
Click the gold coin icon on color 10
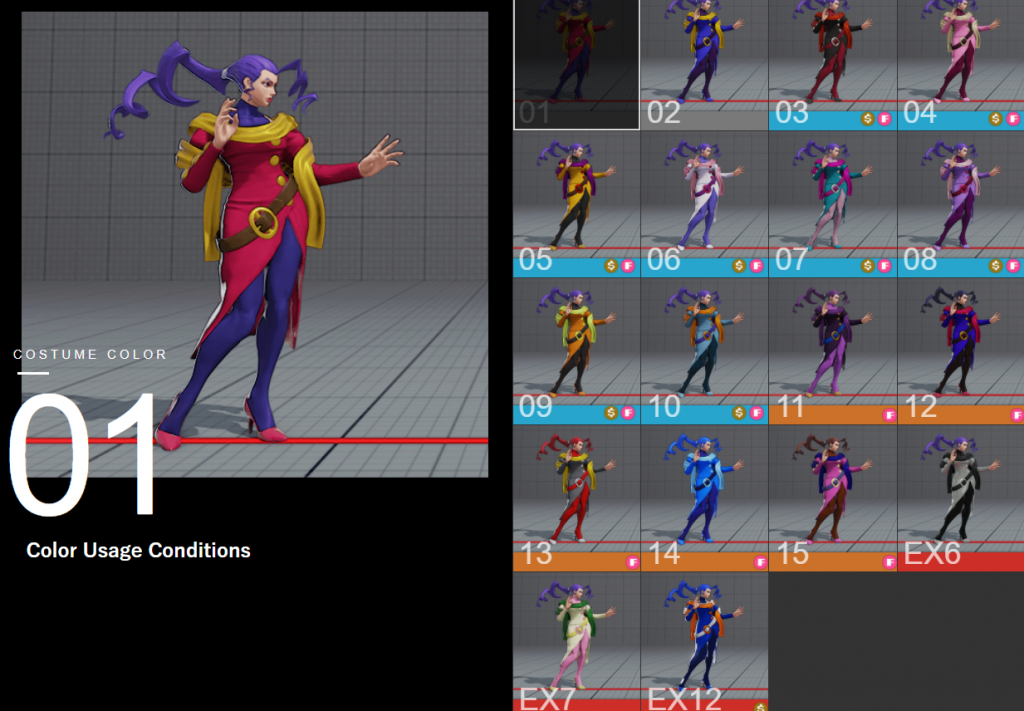point(739,413)
